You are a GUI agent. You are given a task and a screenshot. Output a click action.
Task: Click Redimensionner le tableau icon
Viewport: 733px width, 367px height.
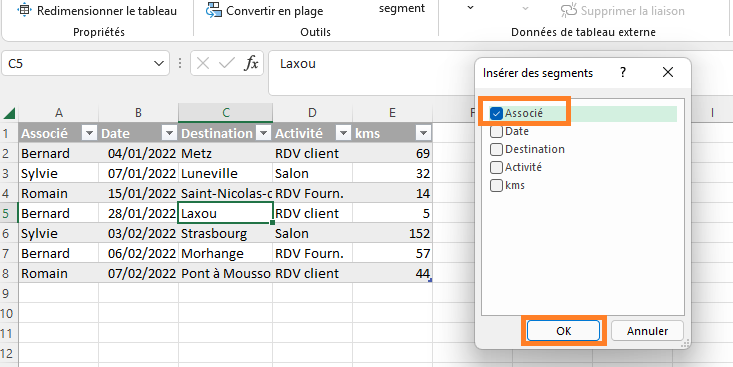tap(25, 10)
